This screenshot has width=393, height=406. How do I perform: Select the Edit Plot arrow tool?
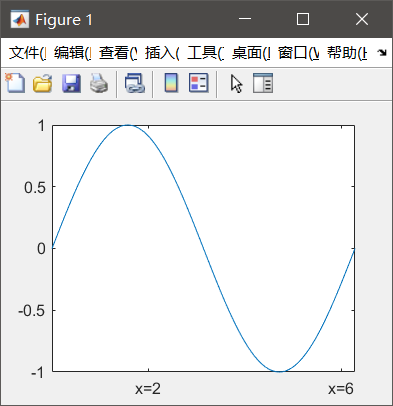[236, 83]
